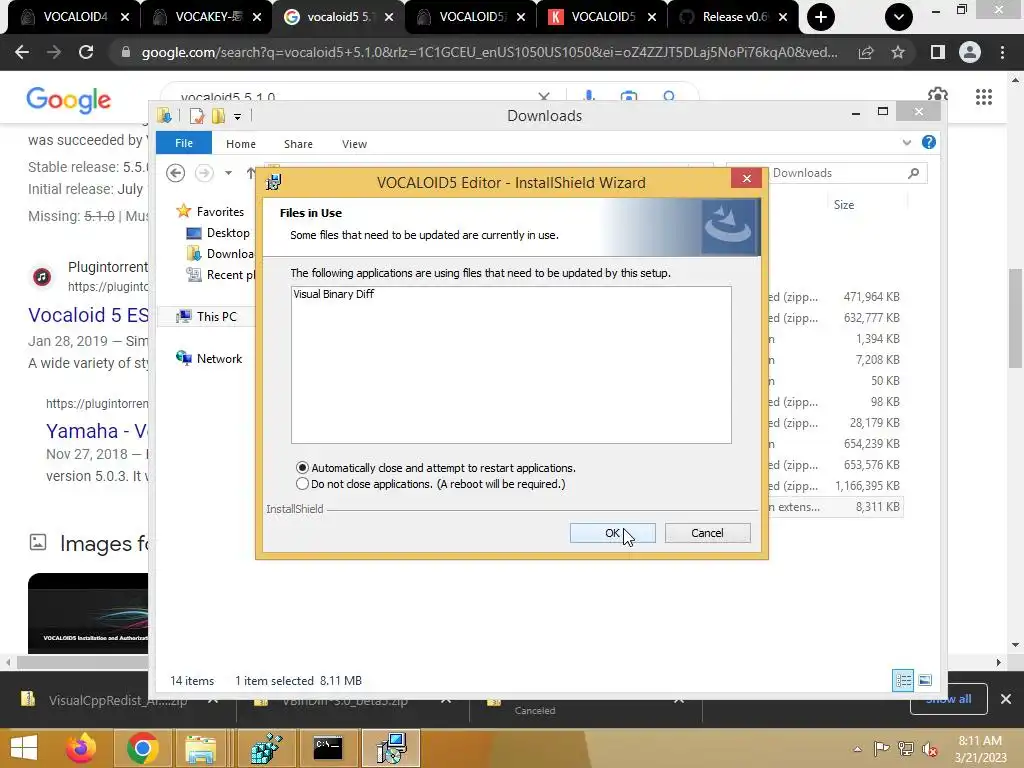Open recent locations dropdown in Explorer

(228, 173)
